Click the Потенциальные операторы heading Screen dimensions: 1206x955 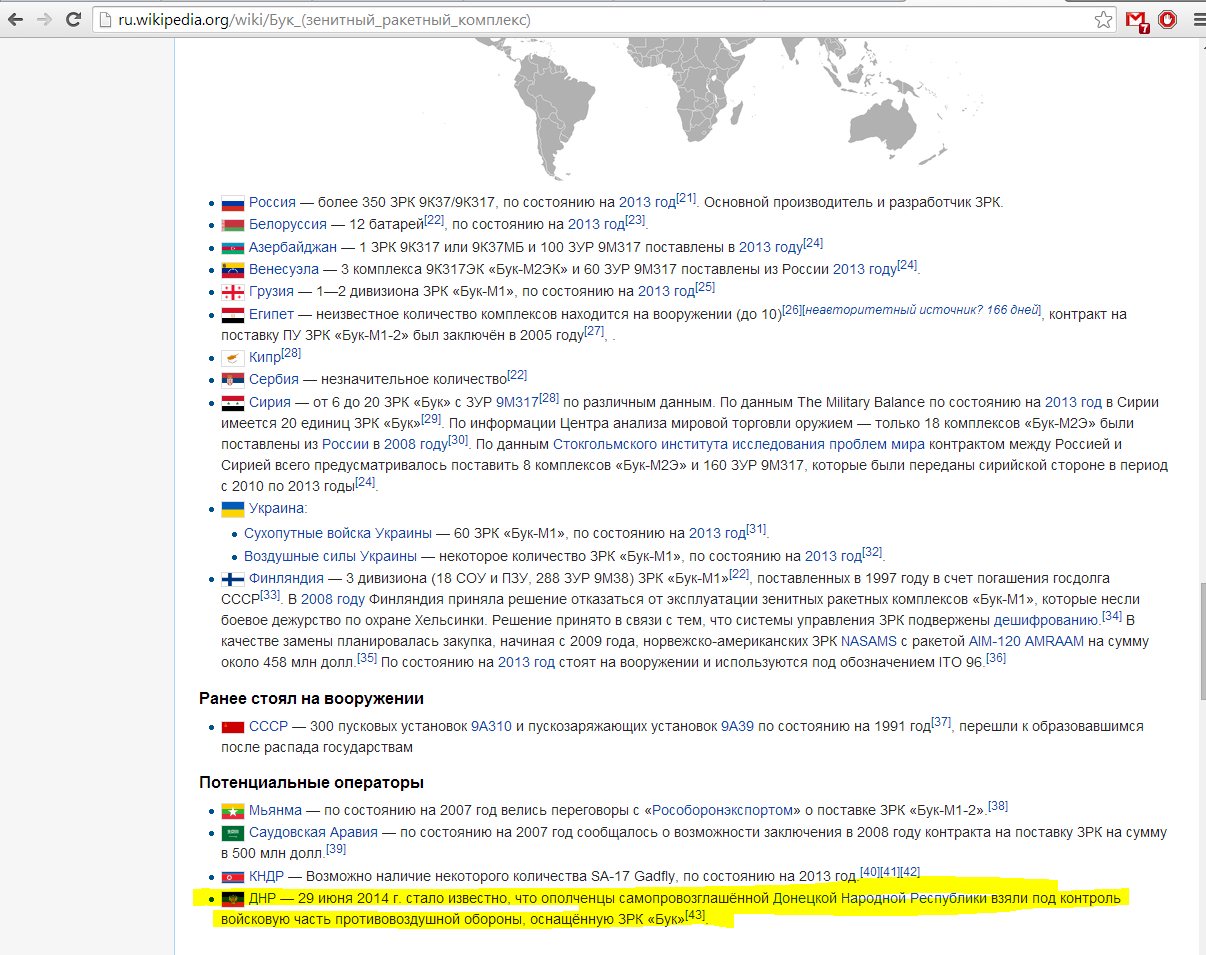[x=311, y=782]
